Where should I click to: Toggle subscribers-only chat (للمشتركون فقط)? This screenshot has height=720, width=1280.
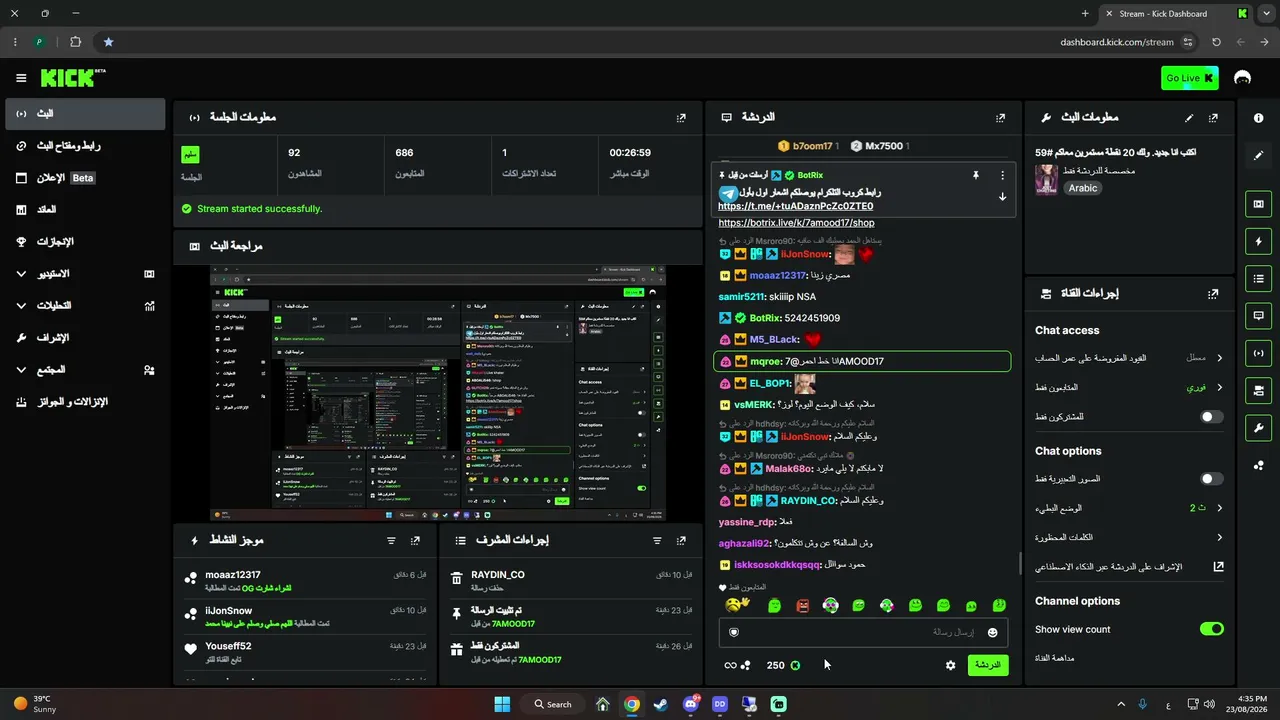1211,416
